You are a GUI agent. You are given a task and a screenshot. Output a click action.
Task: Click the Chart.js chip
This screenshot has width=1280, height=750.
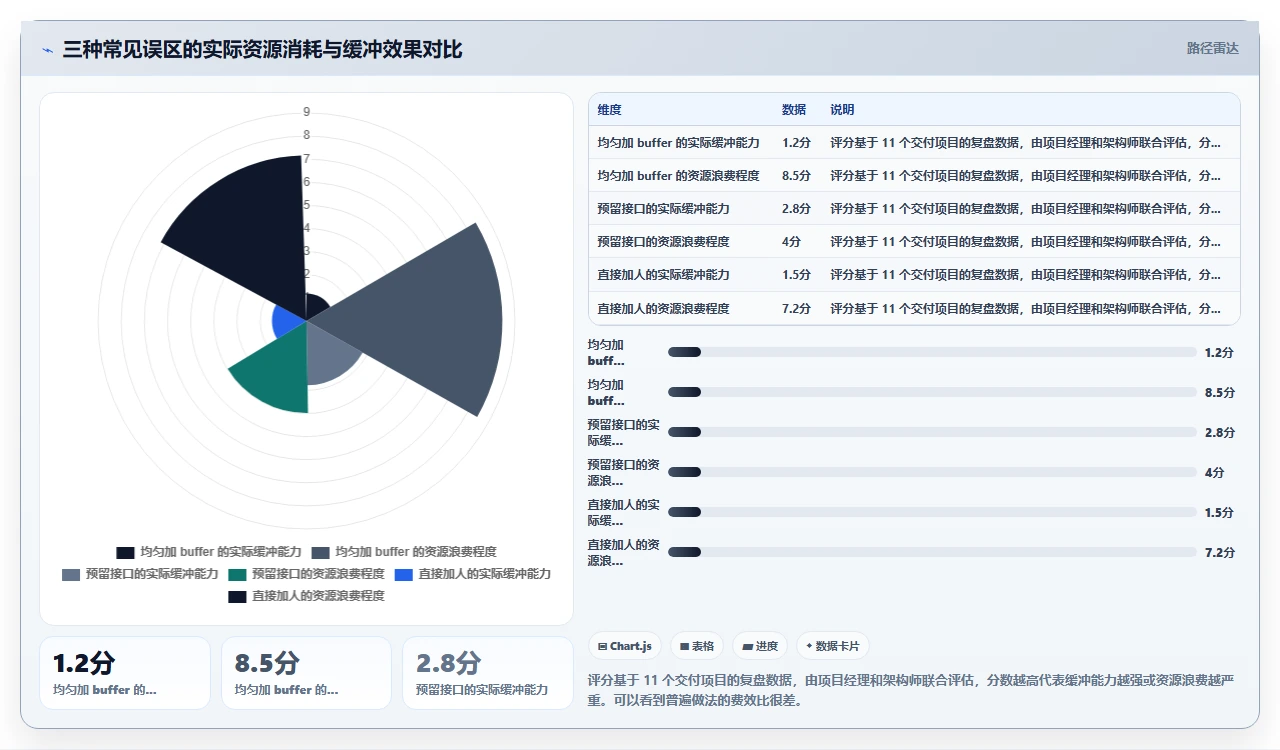tap(624, 646)
